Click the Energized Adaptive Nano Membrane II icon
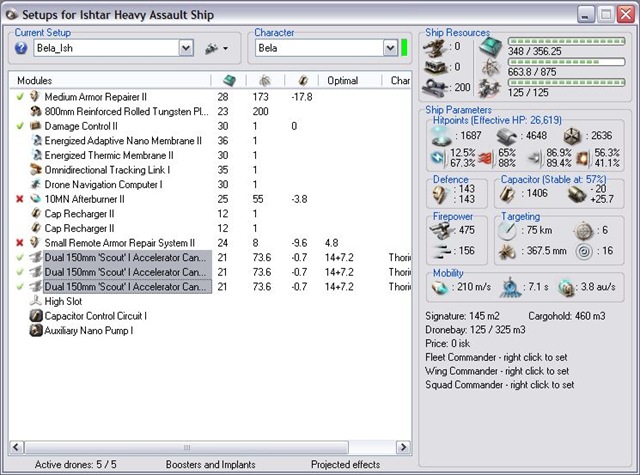The width and height of the screenshot is (640, 475). pyautogui.click(x=37, y=141)
